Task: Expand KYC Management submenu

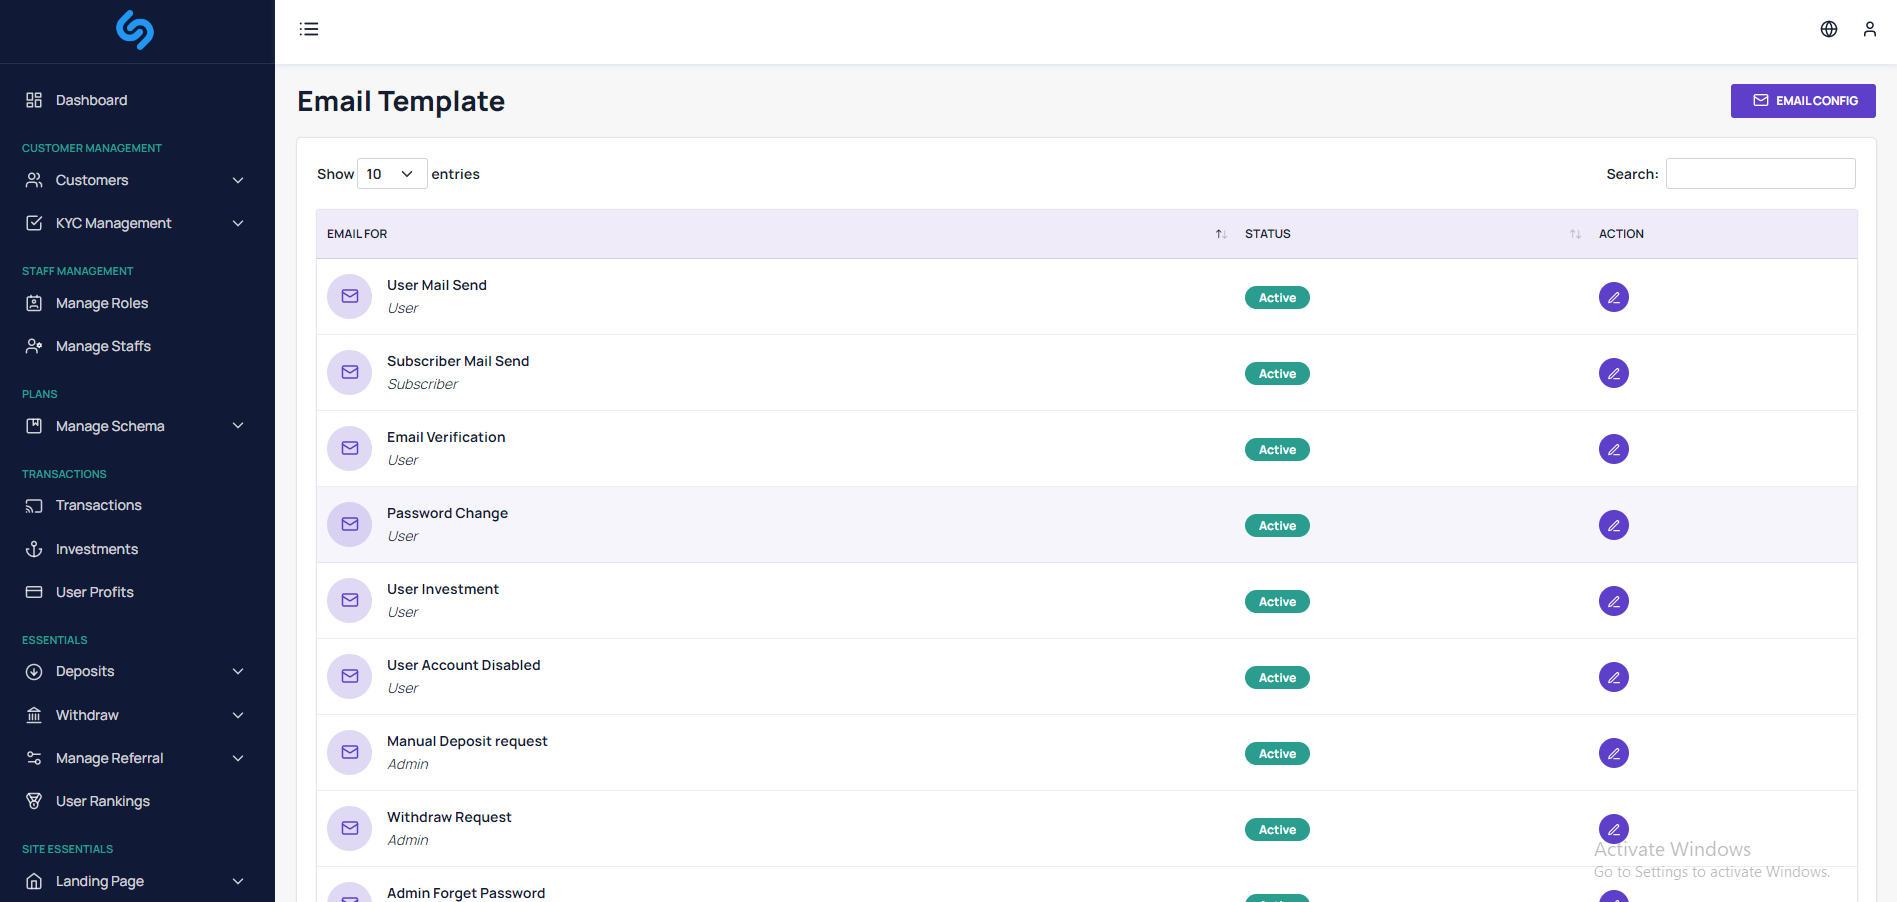Action: pyautogui.click(x=136, y=223)
